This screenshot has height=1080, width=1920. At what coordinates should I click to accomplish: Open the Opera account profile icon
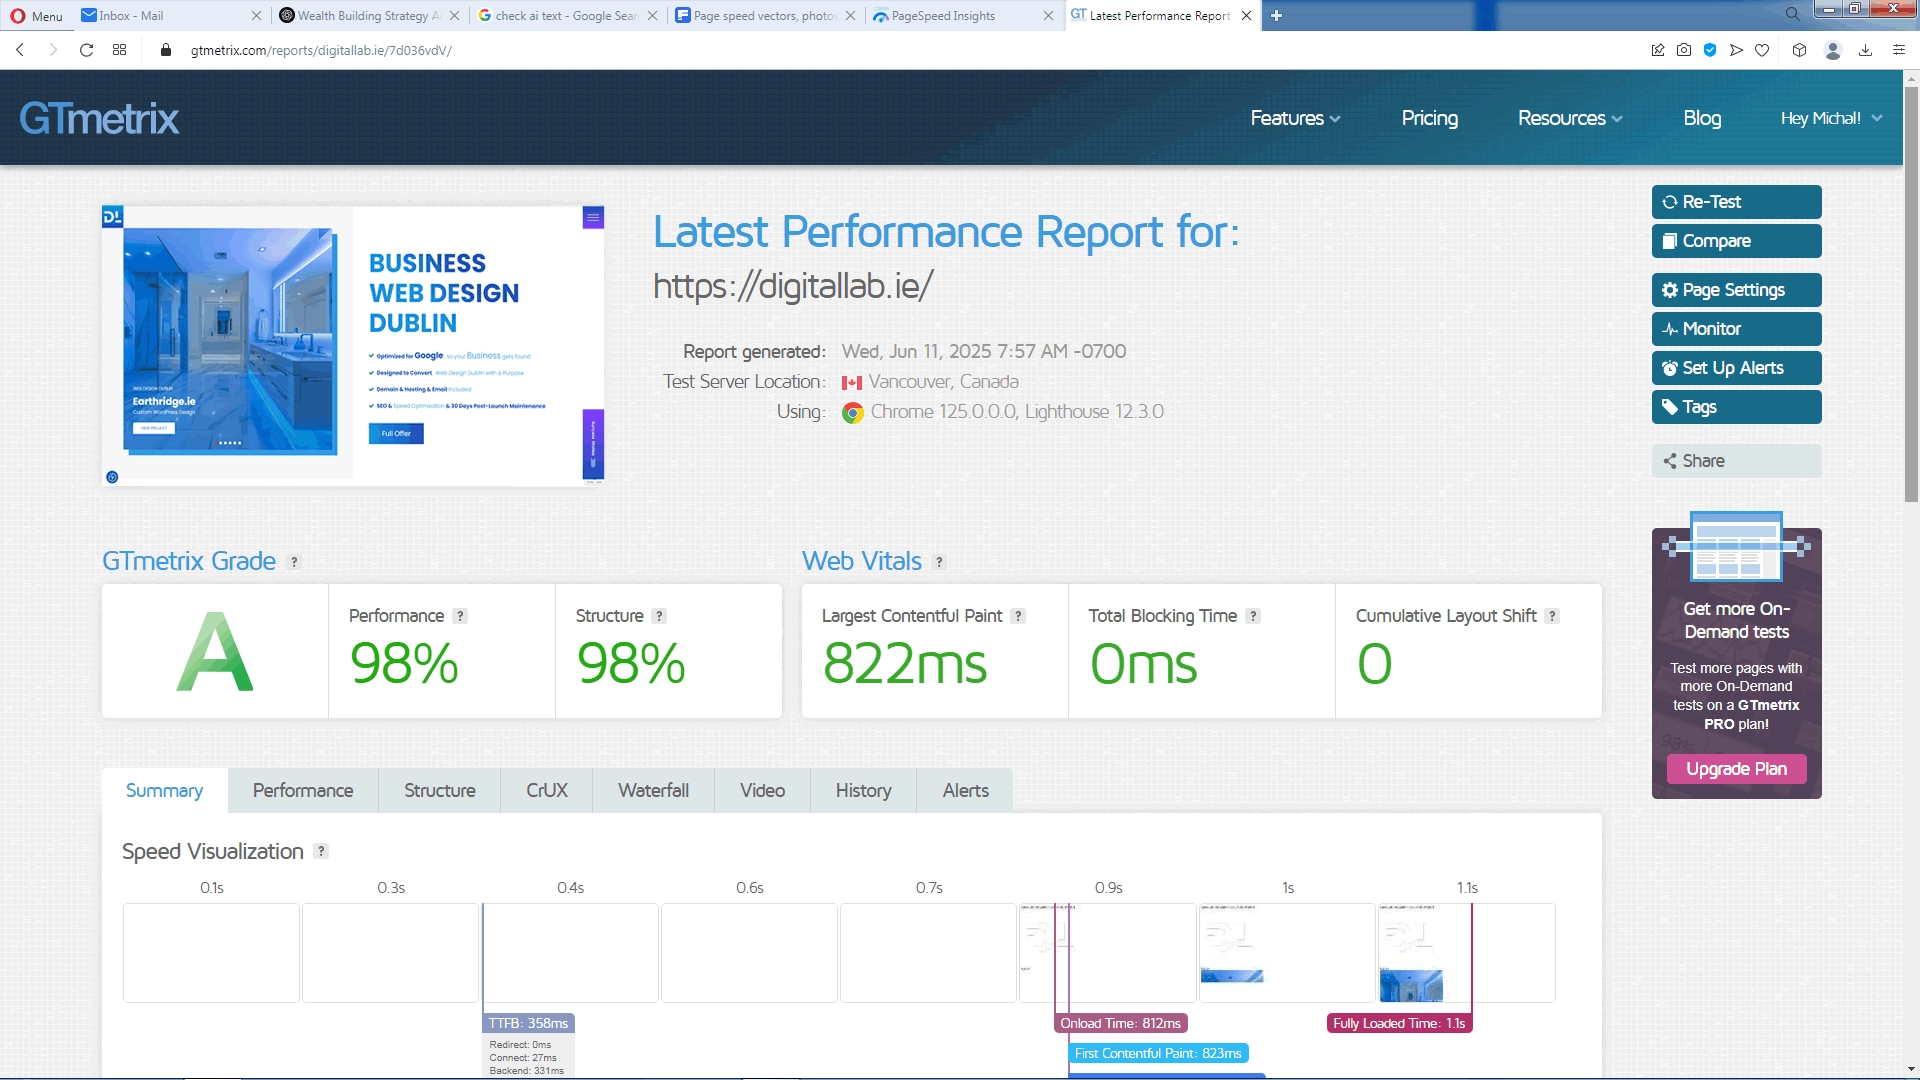pos(1833,50)
